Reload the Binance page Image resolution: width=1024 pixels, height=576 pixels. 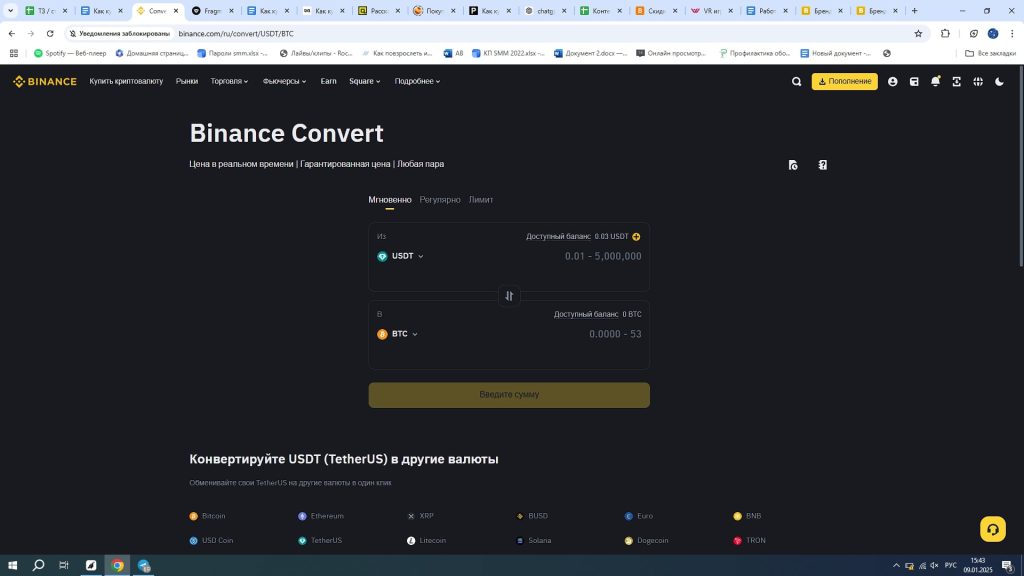click(50, 33)
